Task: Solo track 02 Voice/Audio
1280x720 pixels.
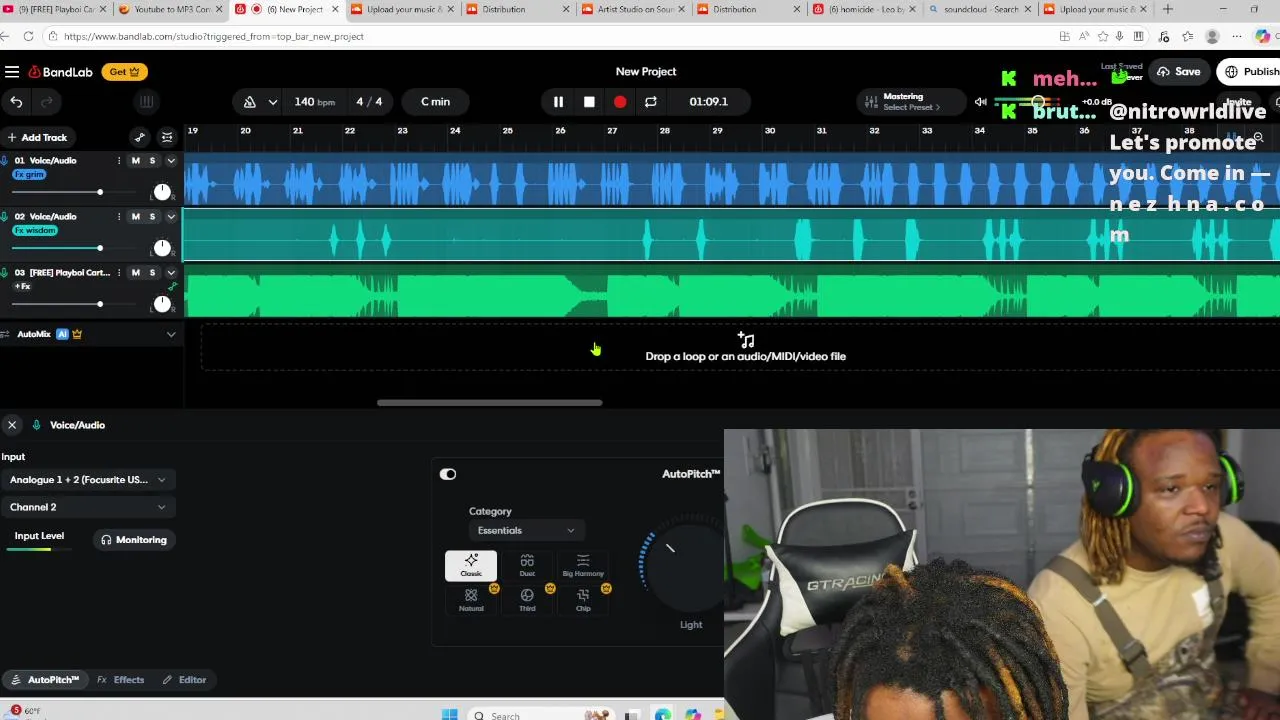Action: pyautogui.click(x=153, y=217)
